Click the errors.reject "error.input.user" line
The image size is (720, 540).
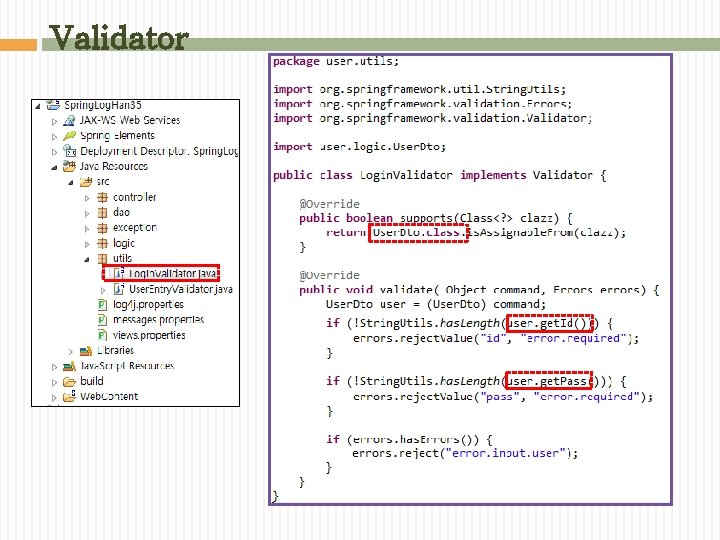[x=465, y=453]
